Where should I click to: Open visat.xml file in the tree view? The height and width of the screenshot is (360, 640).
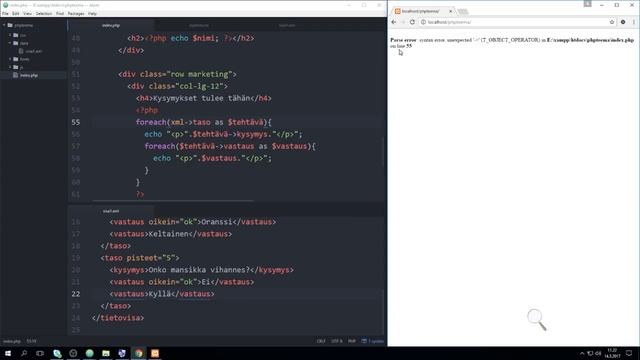33,51
